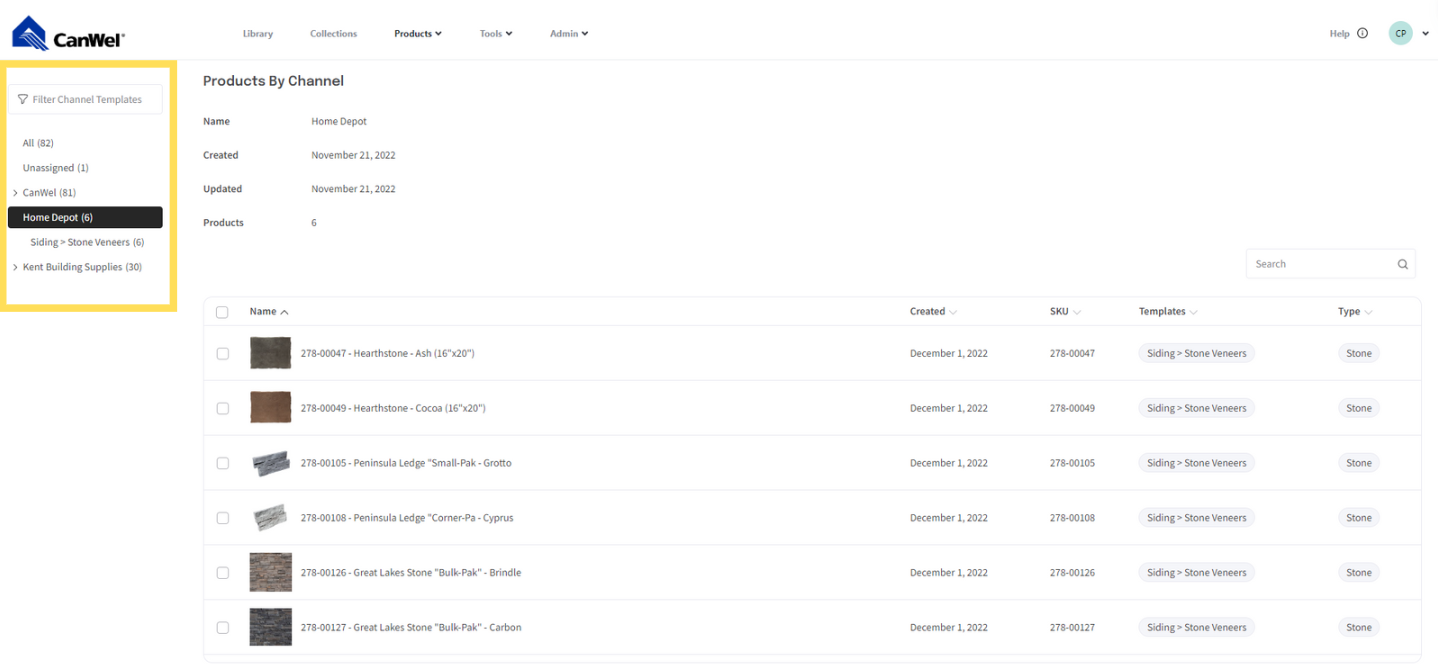The width and height of the screenshot is (1438, 668).
Task: Sort table by SKU column
Action: [x=1065, y=312]
